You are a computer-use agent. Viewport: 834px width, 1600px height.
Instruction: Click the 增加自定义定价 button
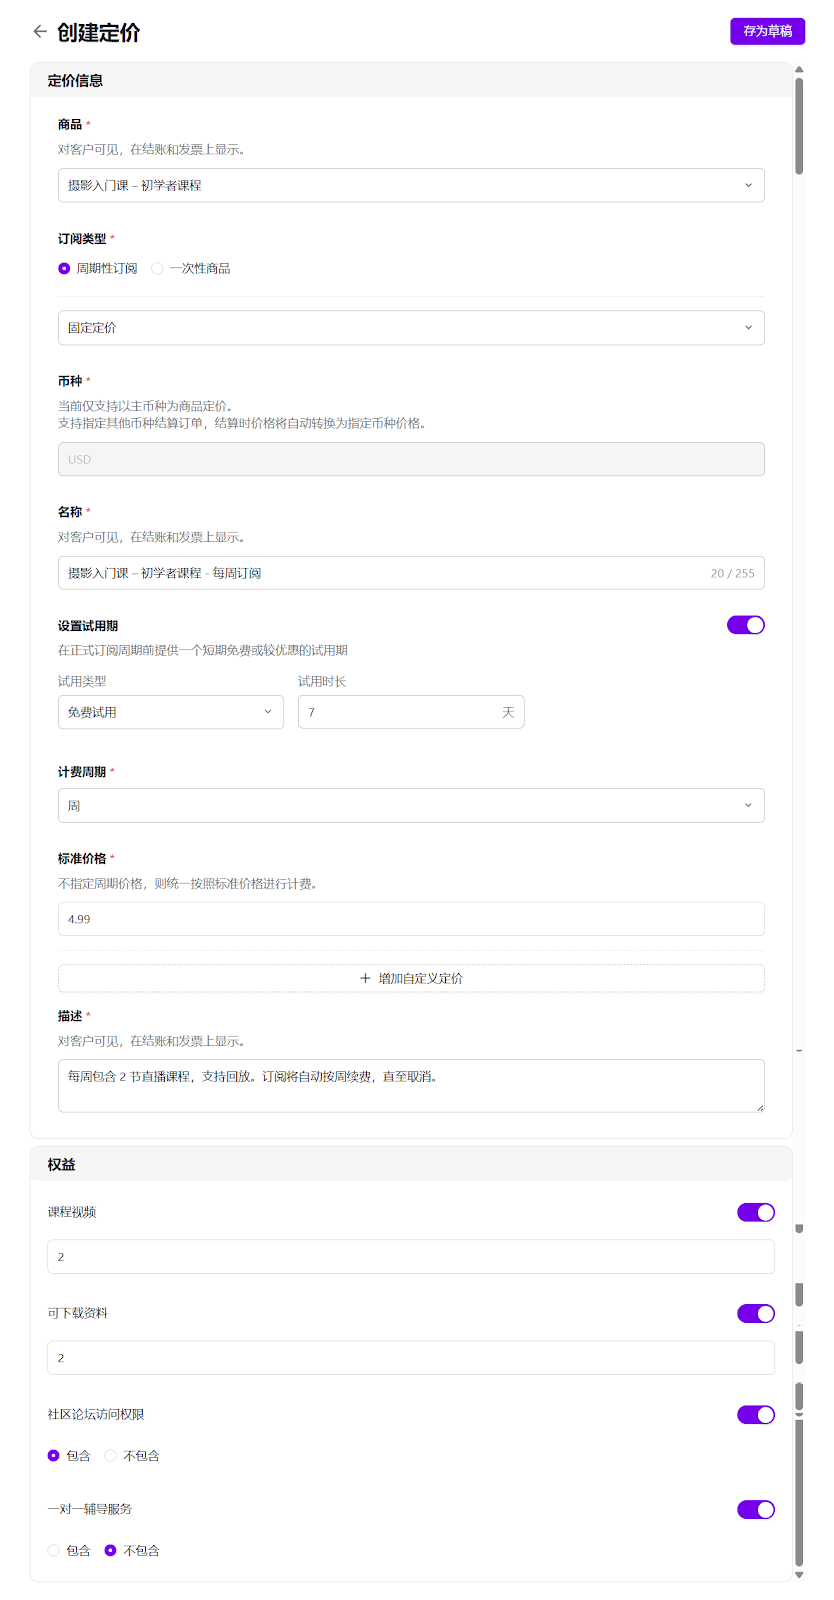[x=410, y=978]
